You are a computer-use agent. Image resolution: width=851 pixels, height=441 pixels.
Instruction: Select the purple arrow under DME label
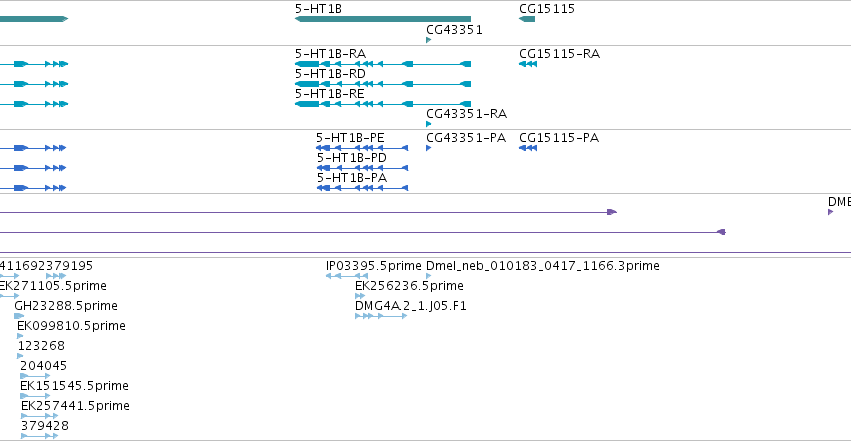(x=830, y=212)
